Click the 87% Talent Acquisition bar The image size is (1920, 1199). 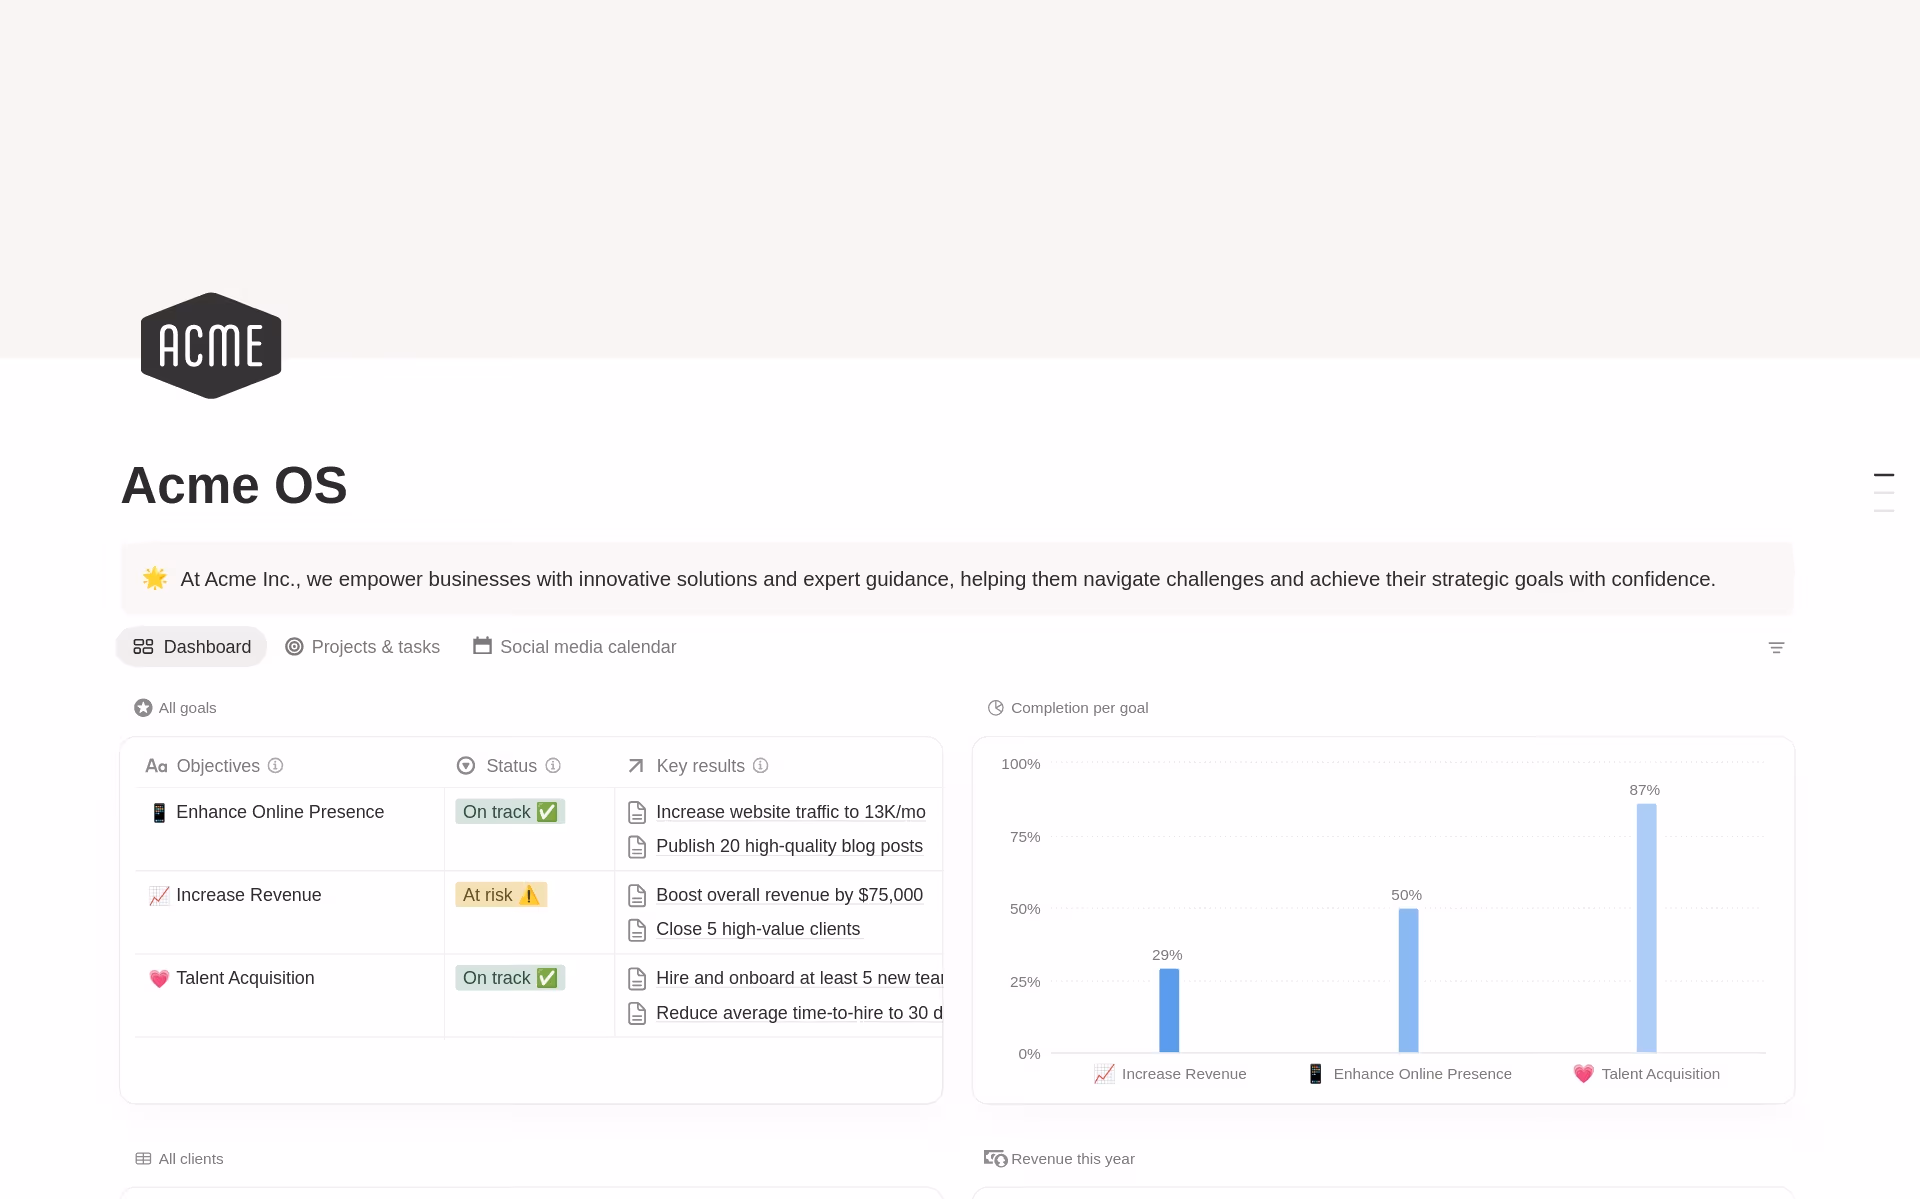[1646, 927]
